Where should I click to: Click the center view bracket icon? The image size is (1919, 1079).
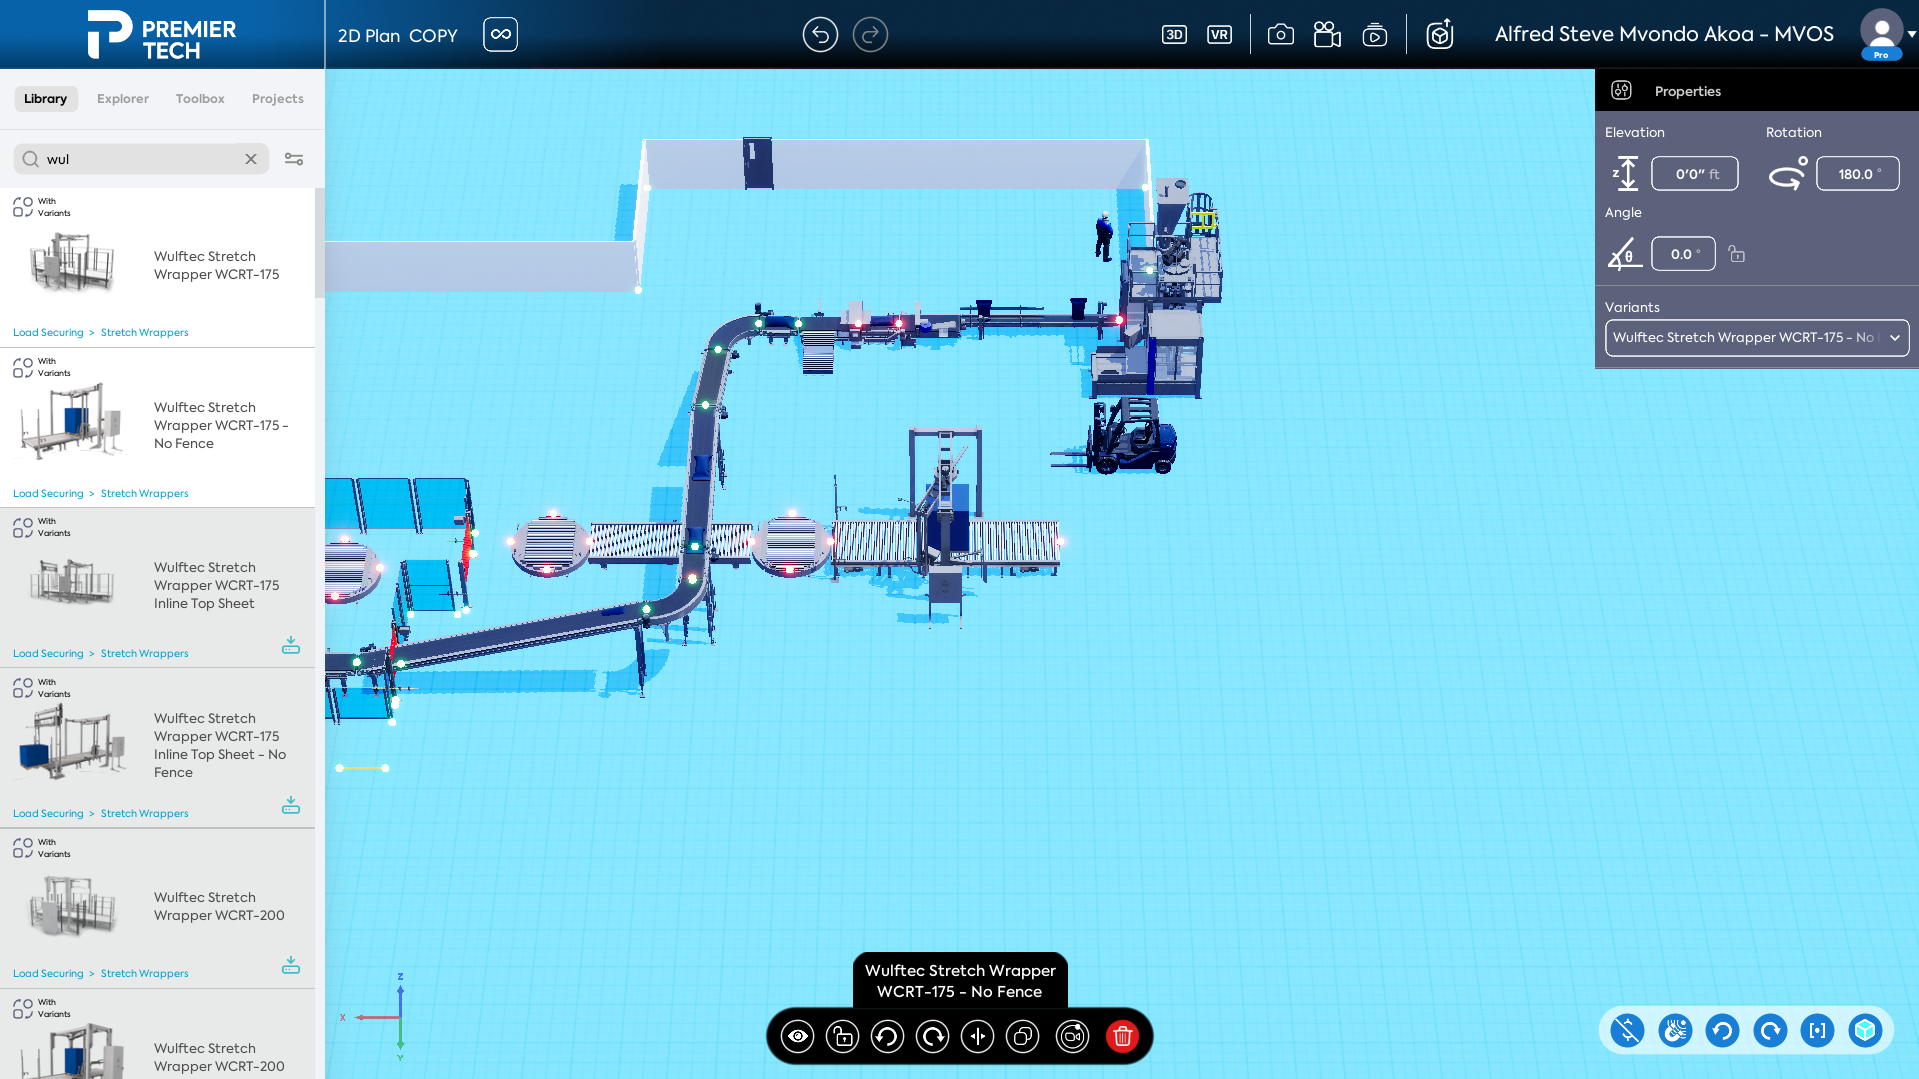[1817, 1030]
